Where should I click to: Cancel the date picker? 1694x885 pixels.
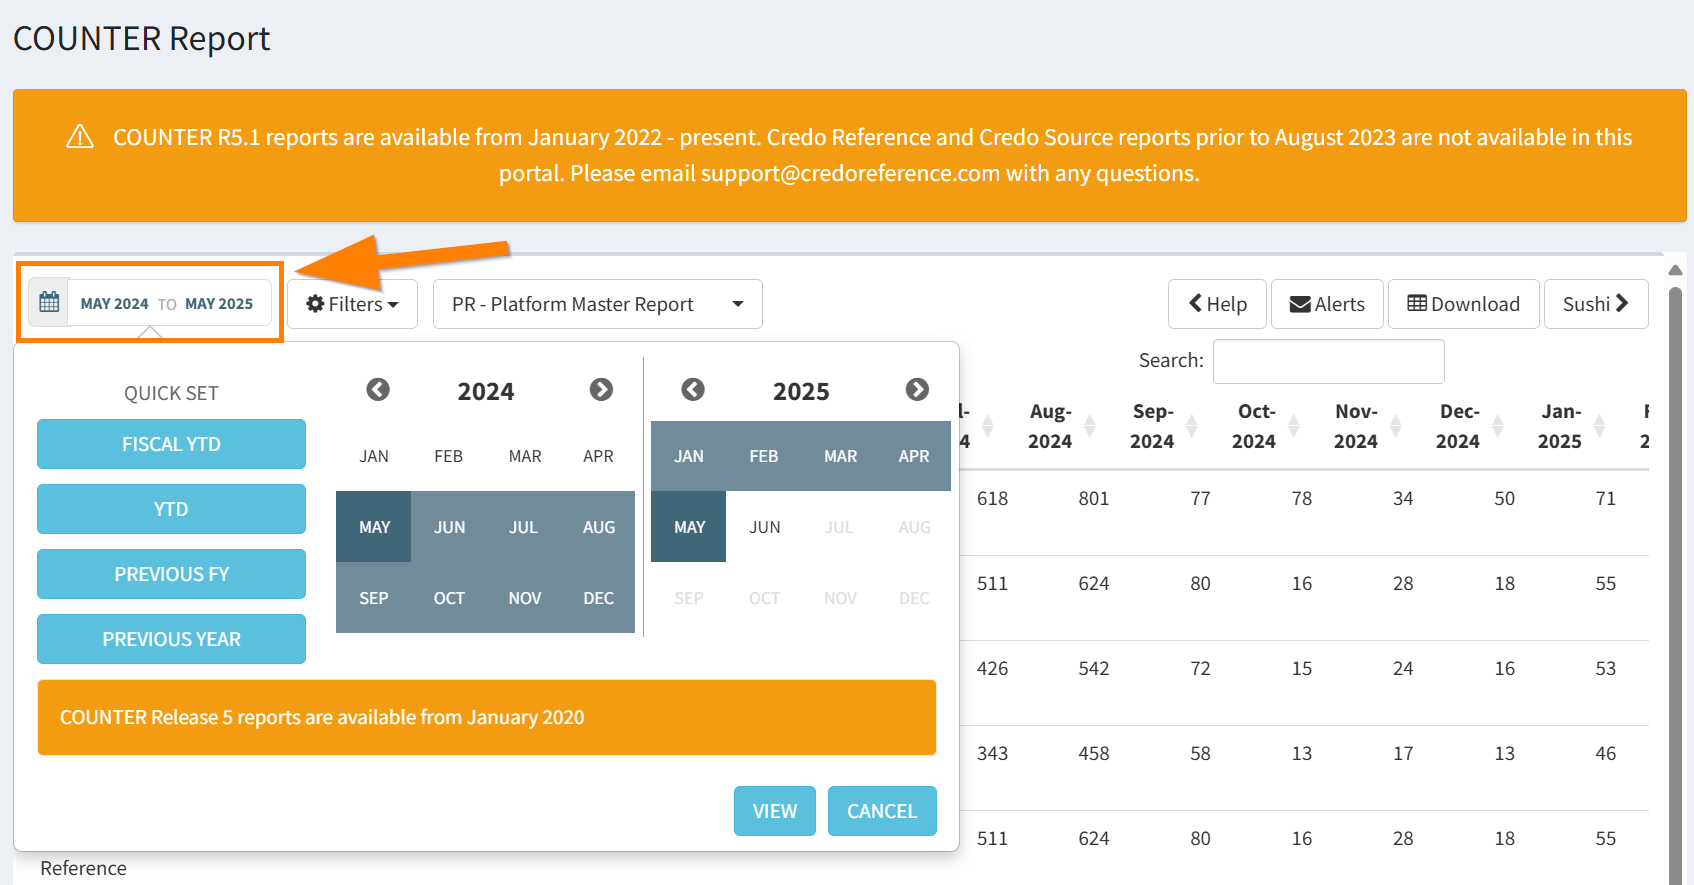coord(882,811)
